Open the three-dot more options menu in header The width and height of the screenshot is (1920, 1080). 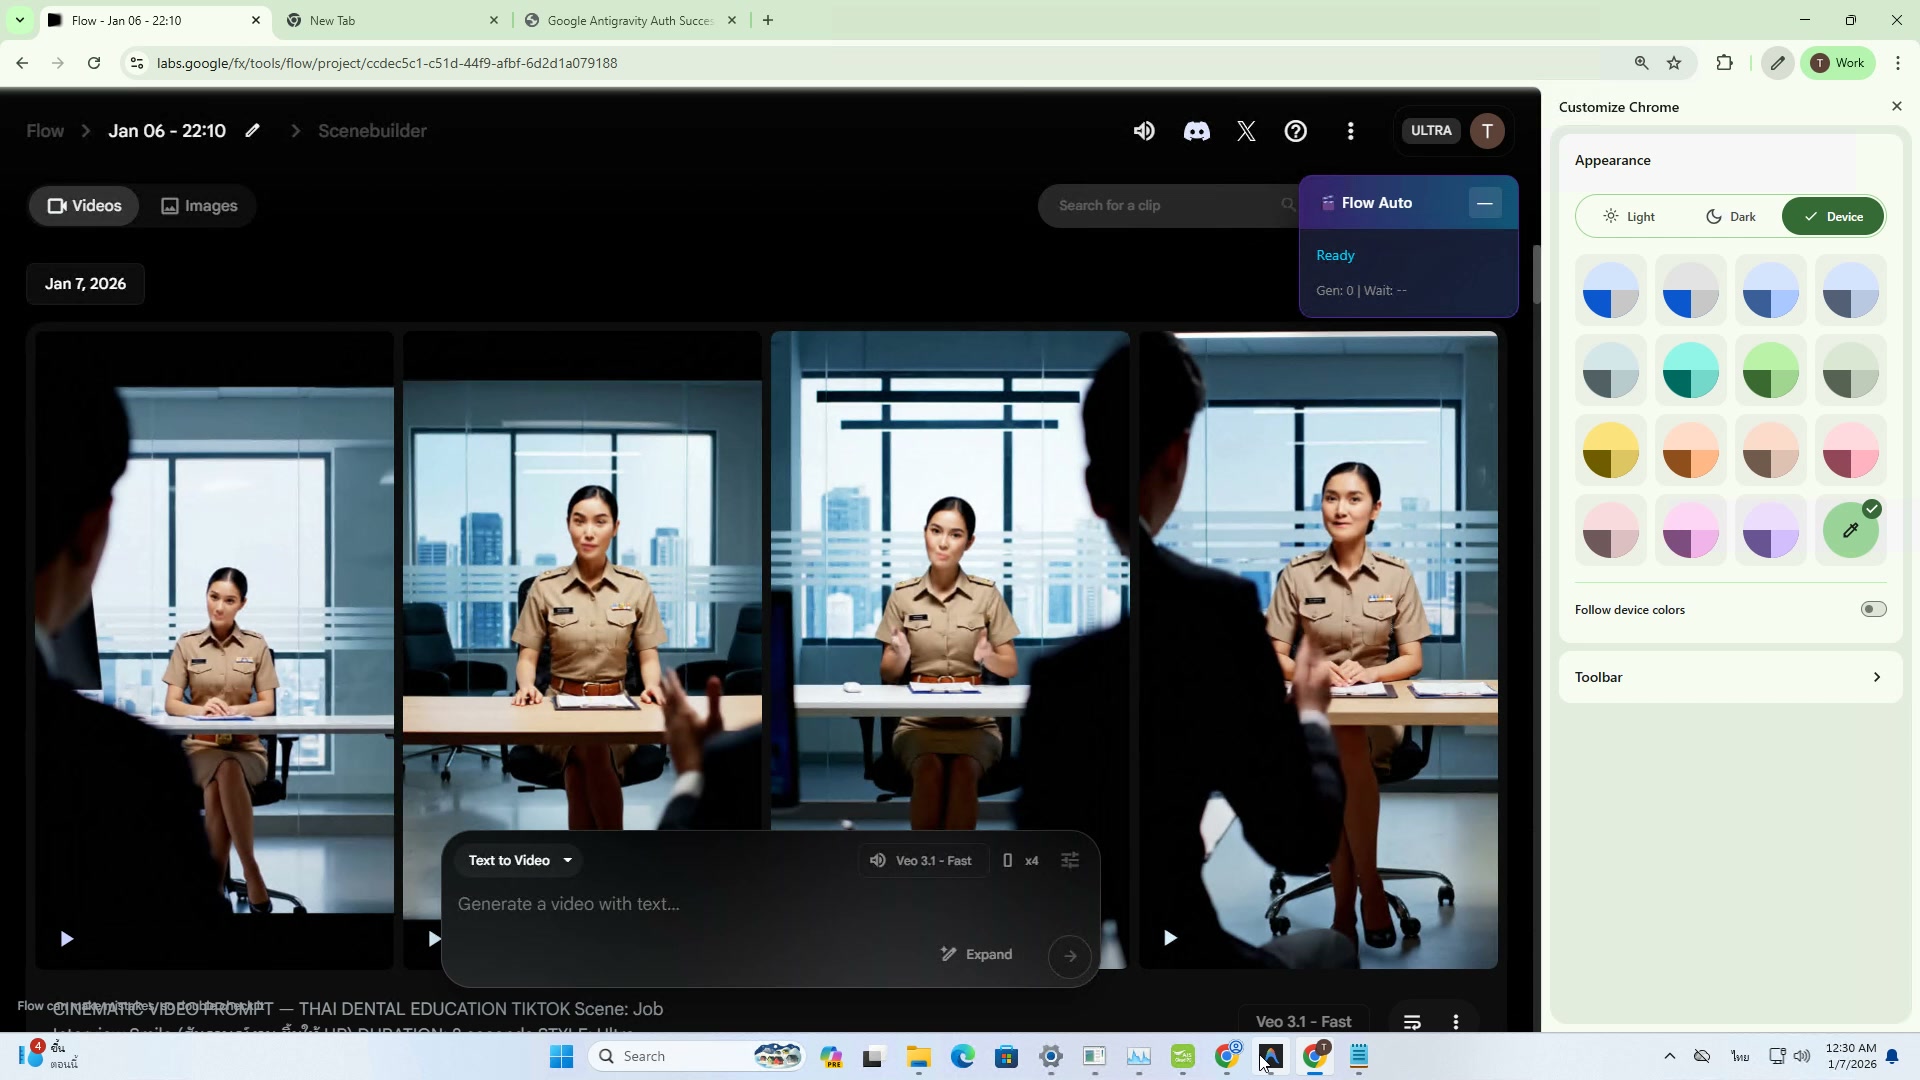pyautogui.click(x=1351, y=131)
